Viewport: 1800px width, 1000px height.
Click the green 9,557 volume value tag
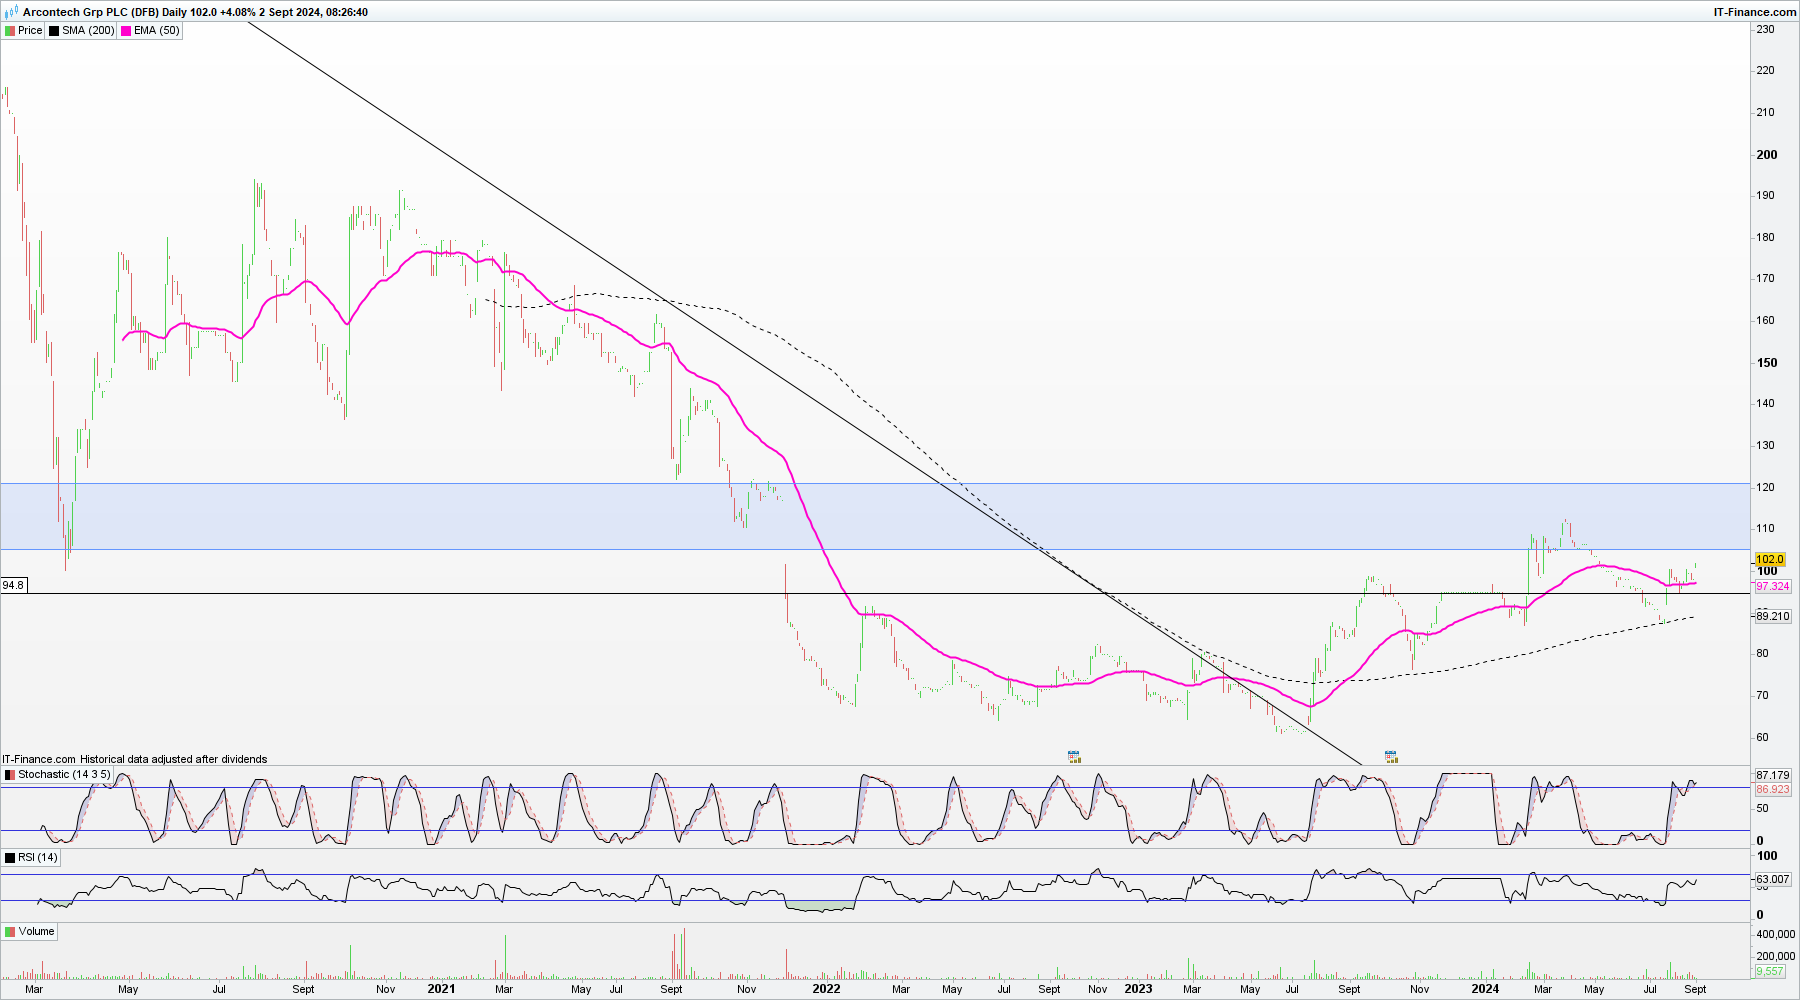pos(1770,972)
